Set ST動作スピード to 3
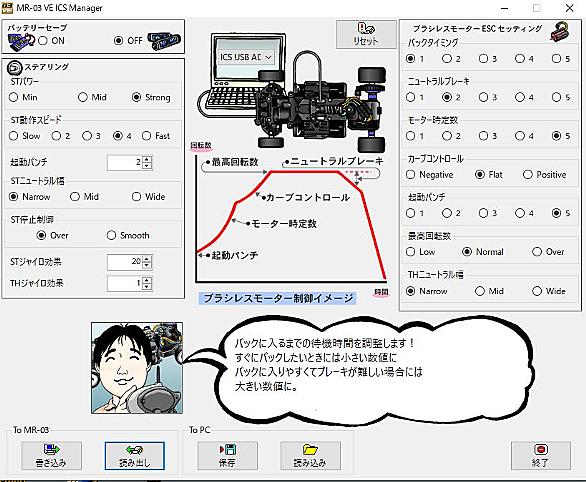This screenshot has height=482, width=586. [x=92, y=136]
